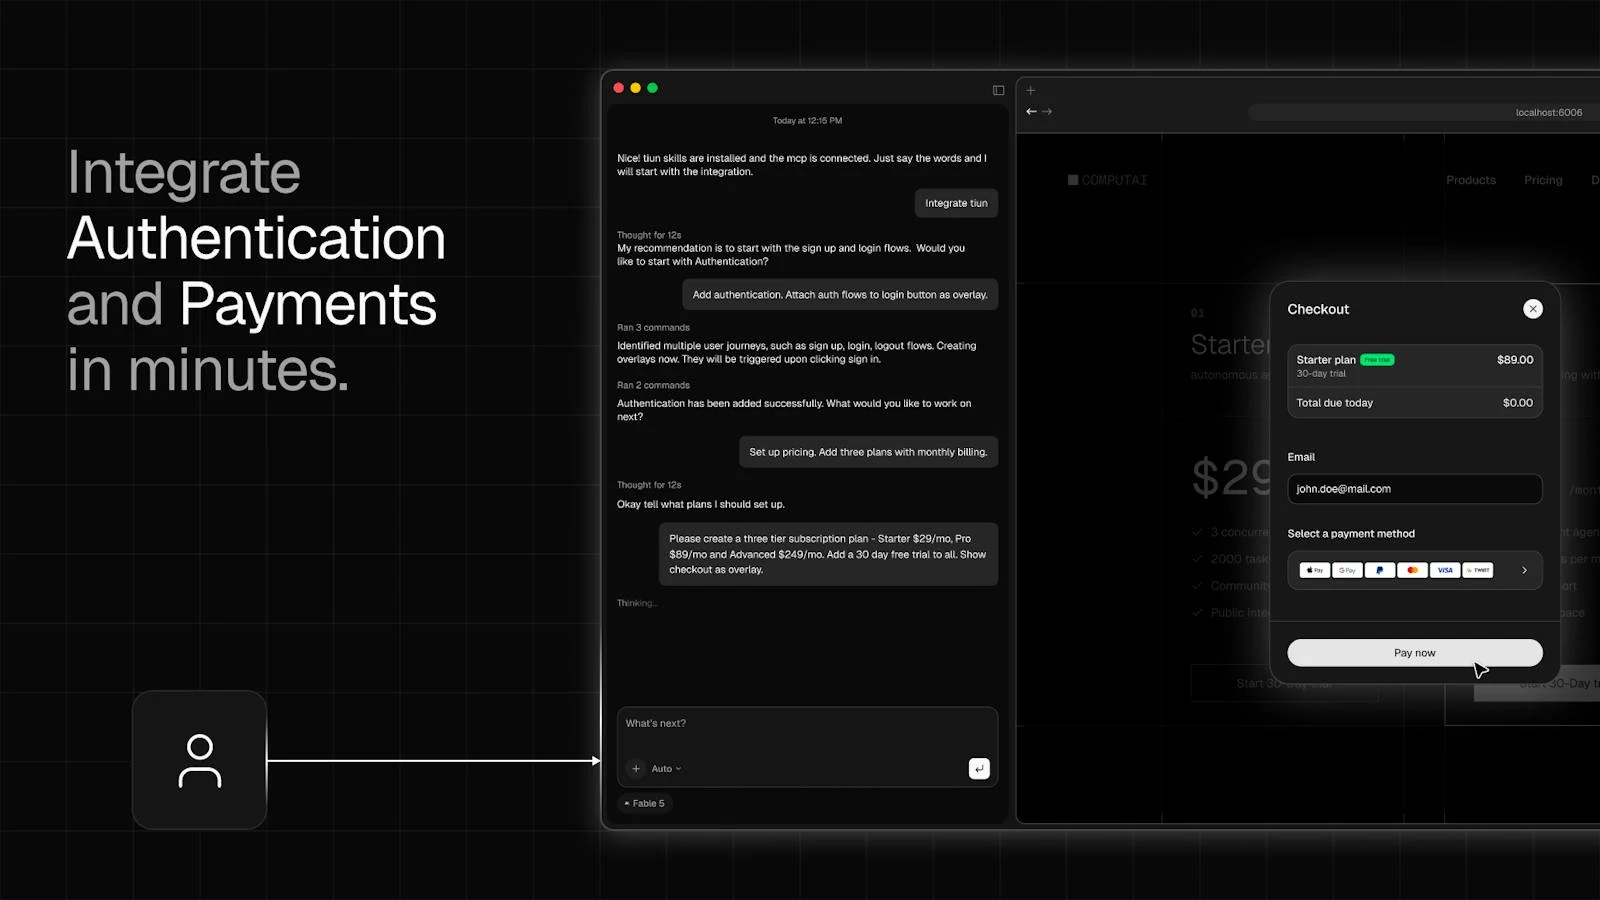Choose the Google Pay payment icon
Image resolution: width=1600 pixels, height=900 pixels.
(1347, 570)
